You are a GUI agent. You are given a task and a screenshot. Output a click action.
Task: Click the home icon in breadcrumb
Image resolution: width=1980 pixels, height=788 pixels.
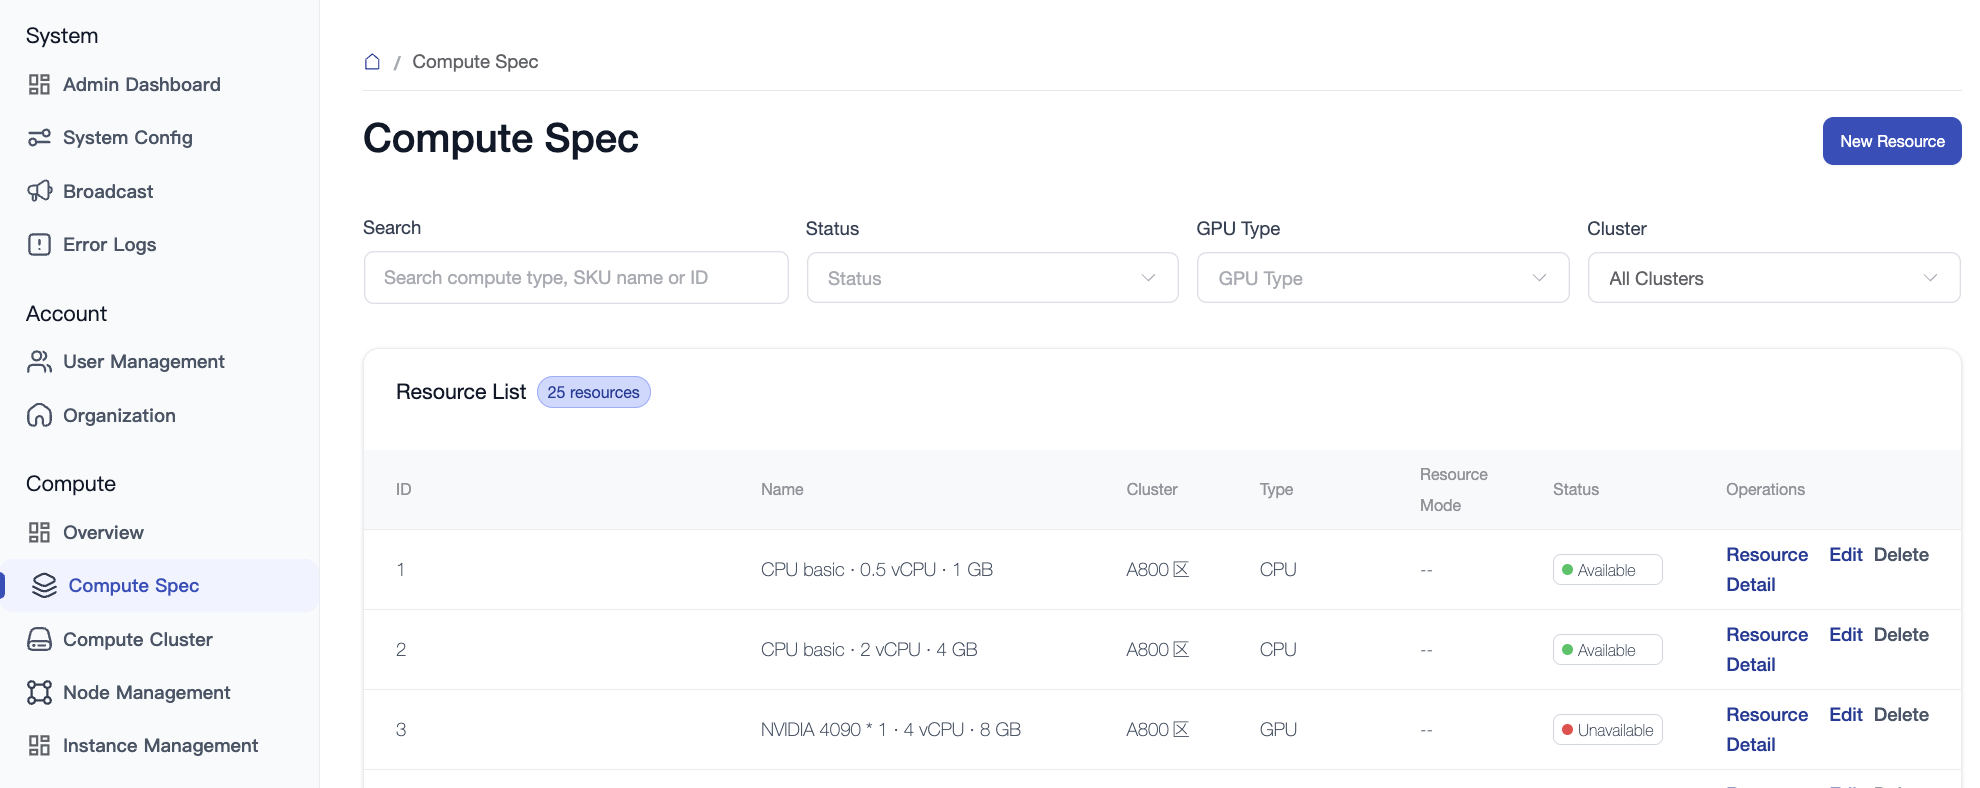click(372, 62)
